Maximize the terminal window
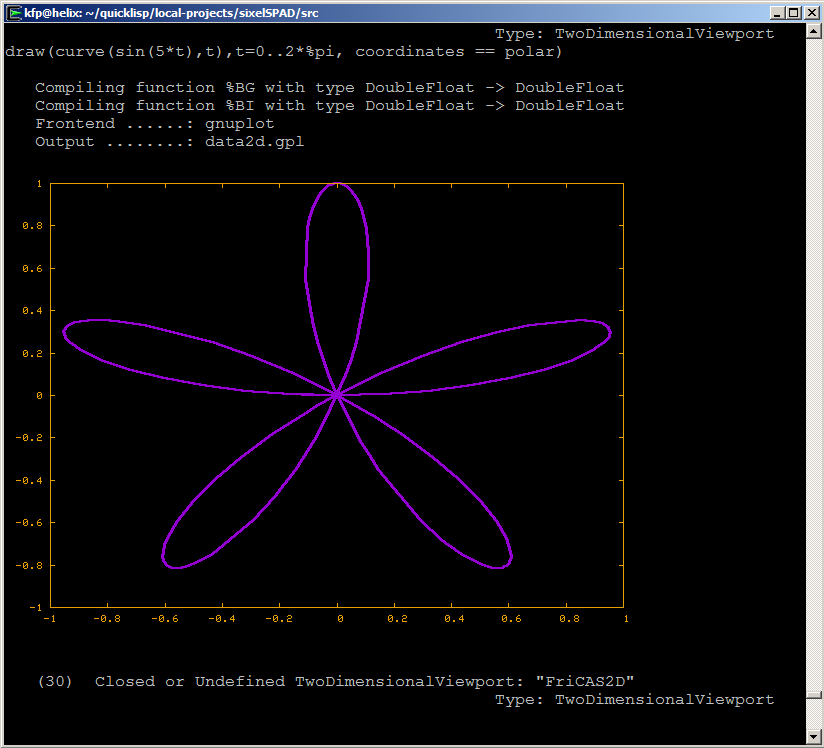The height and width of the screenshot is (748, 824). pyautogui.click(x=793, y=13)
